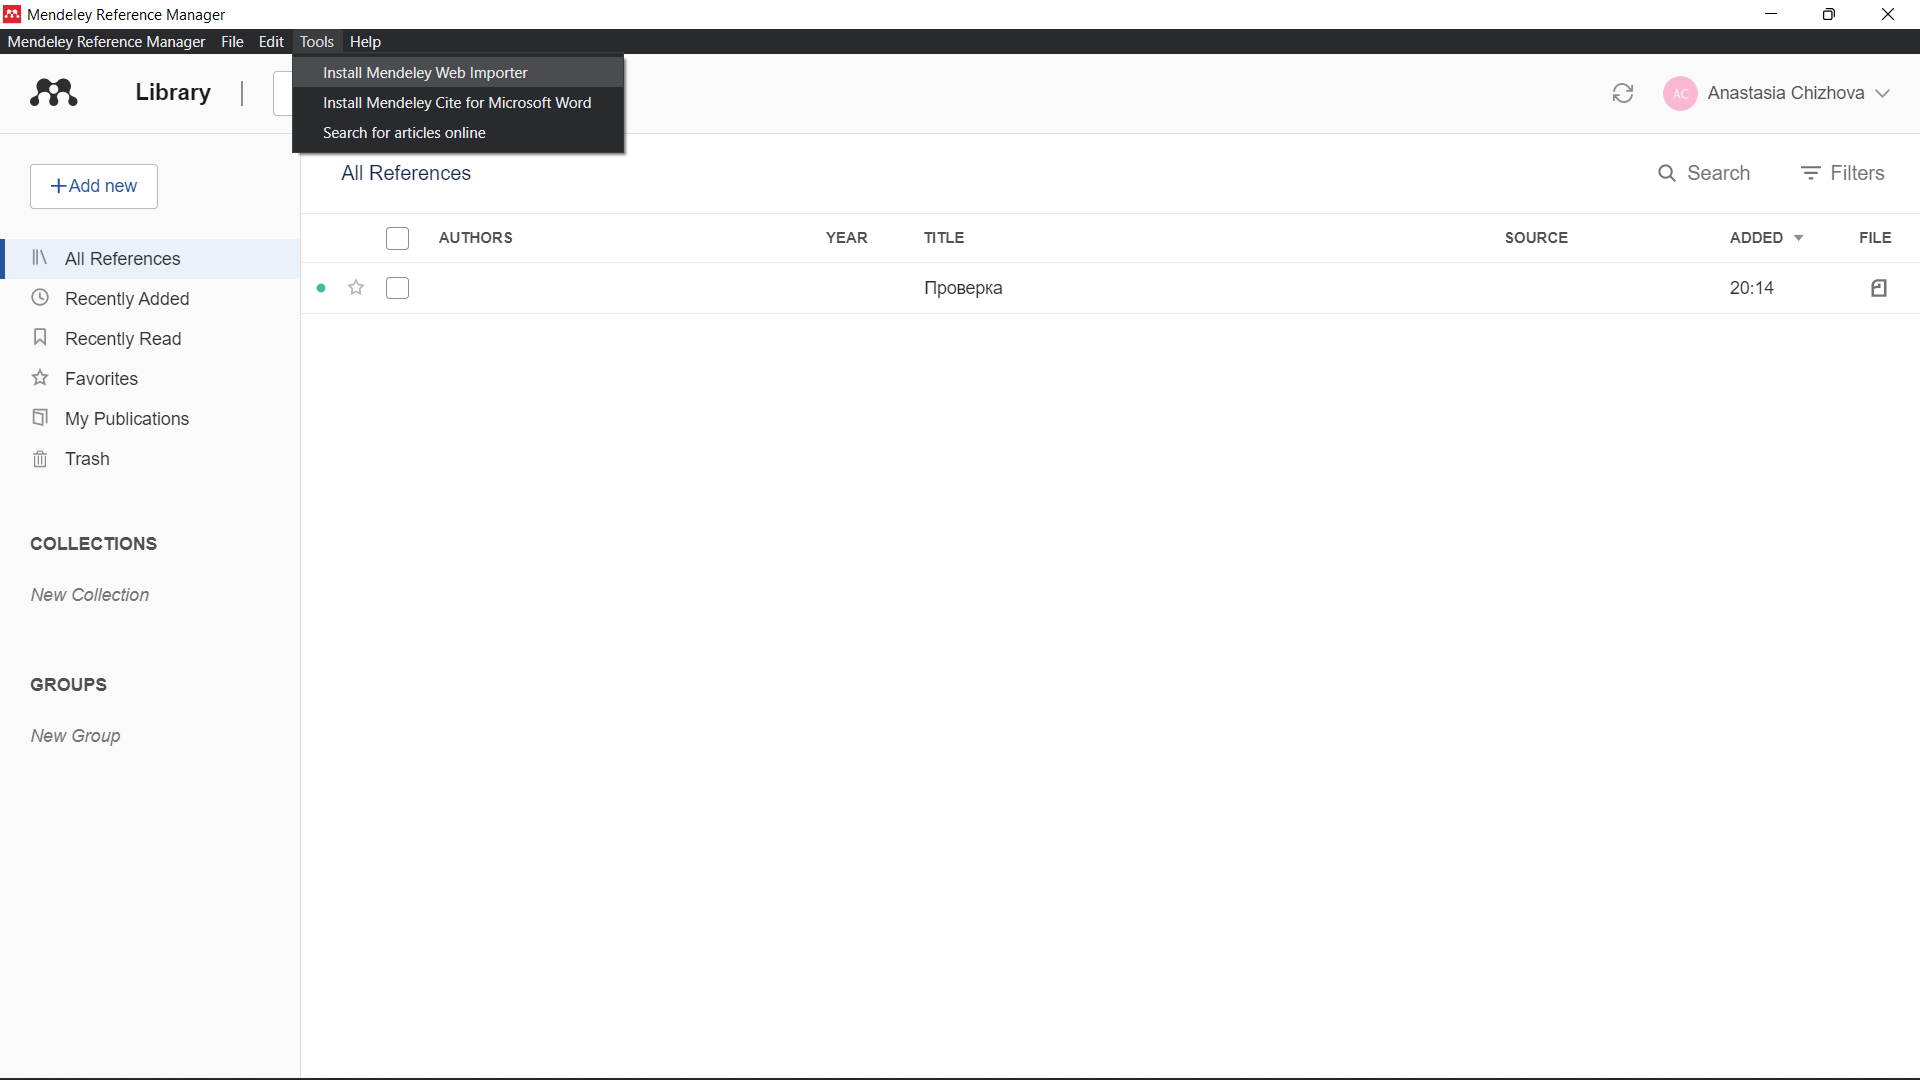Click the Recently Read bookmark icon

[40, 338]
